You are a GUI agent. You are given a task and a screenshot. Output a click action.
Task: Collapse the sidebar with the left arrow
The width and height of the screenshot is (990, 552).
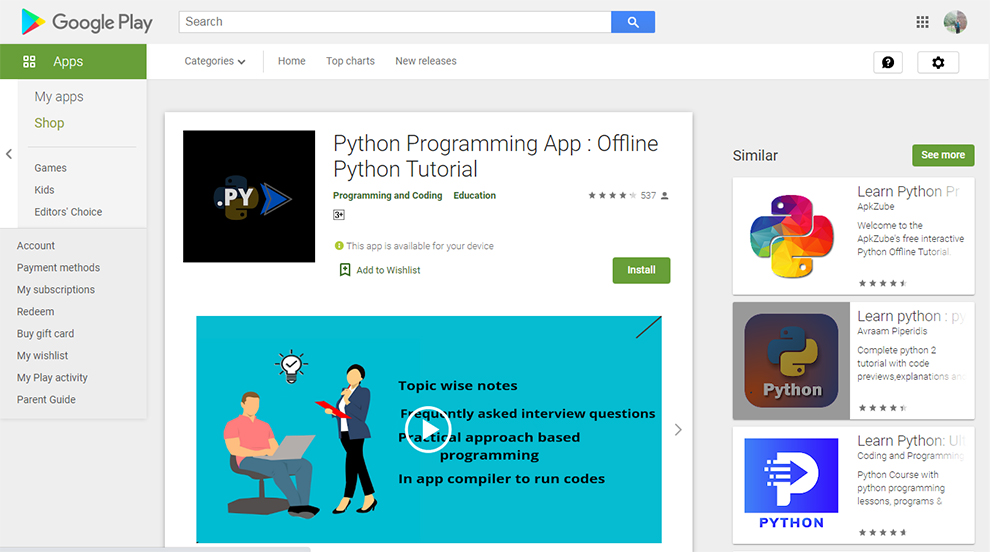tap(9, 153)
